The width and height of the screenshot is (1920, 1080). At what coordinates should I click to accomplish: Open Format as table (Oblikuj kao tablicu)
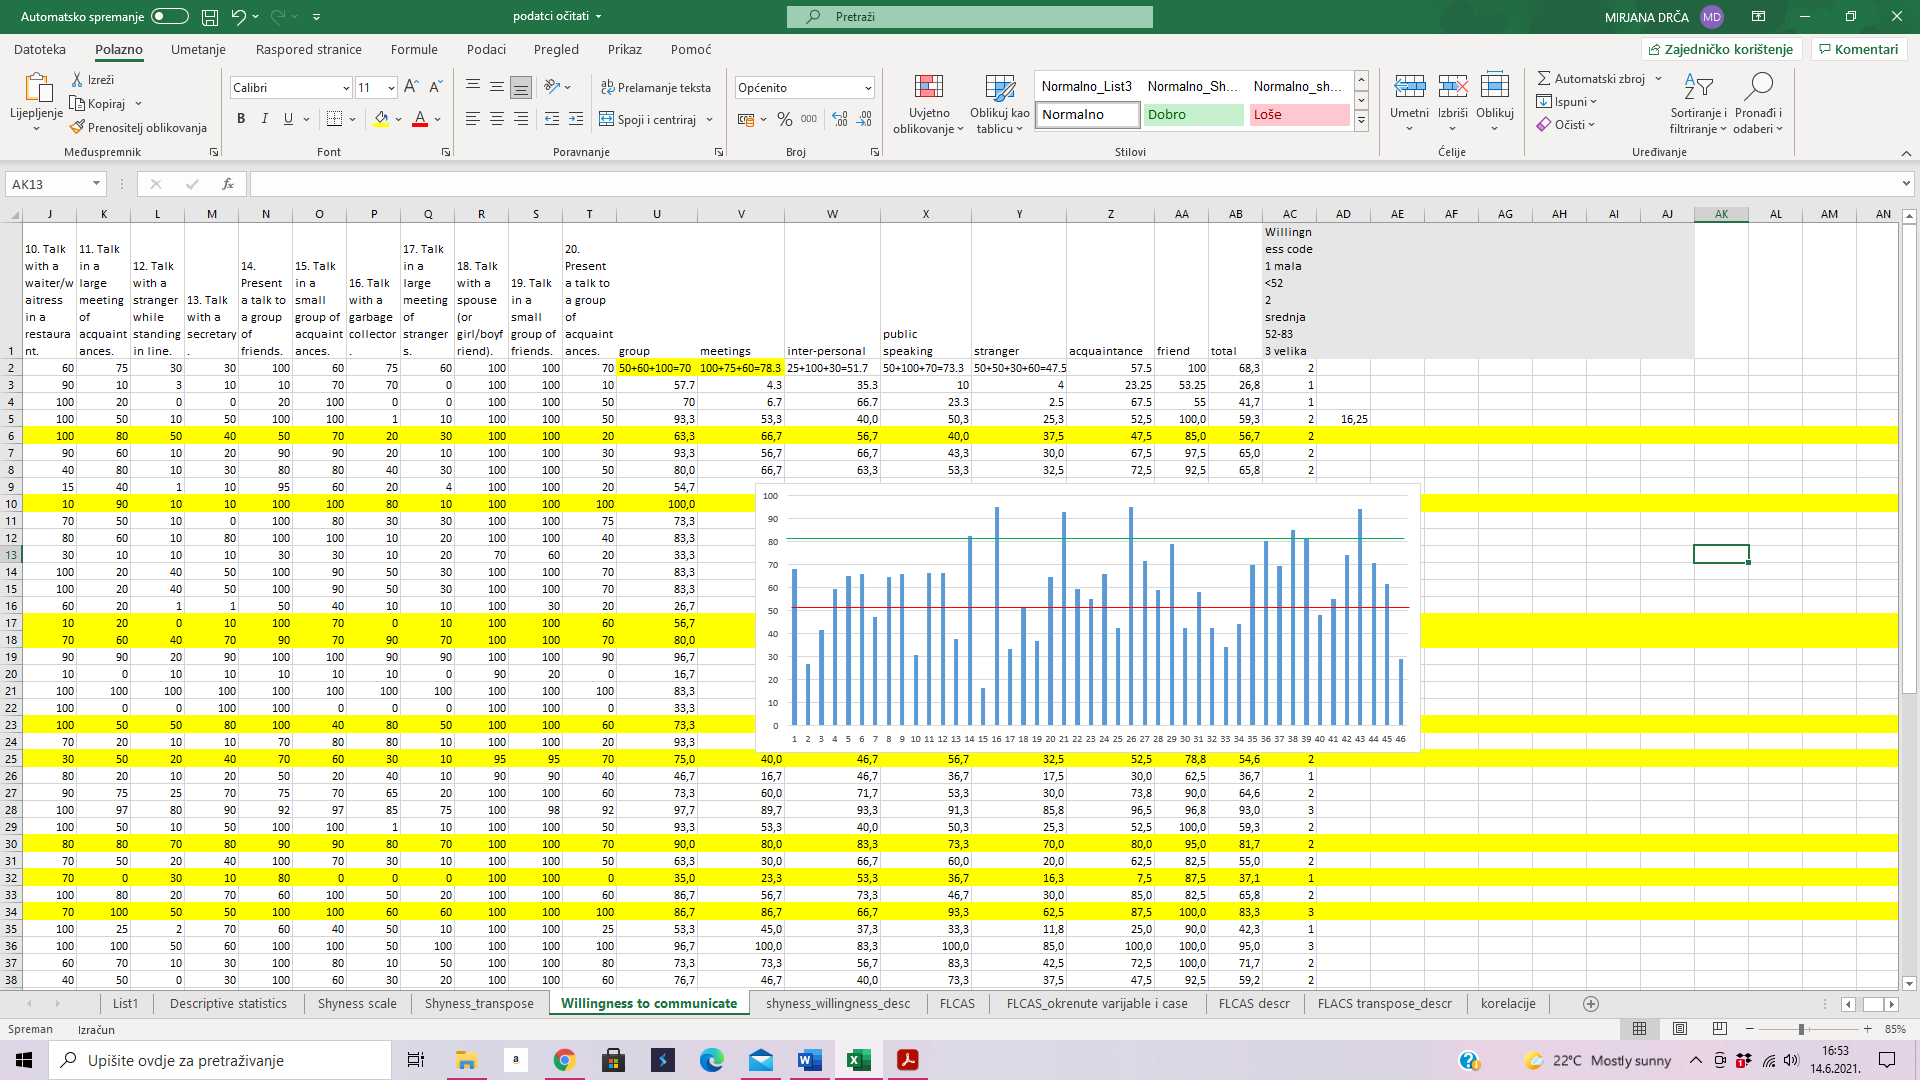pyautogui.click(x=1000, y=104)
